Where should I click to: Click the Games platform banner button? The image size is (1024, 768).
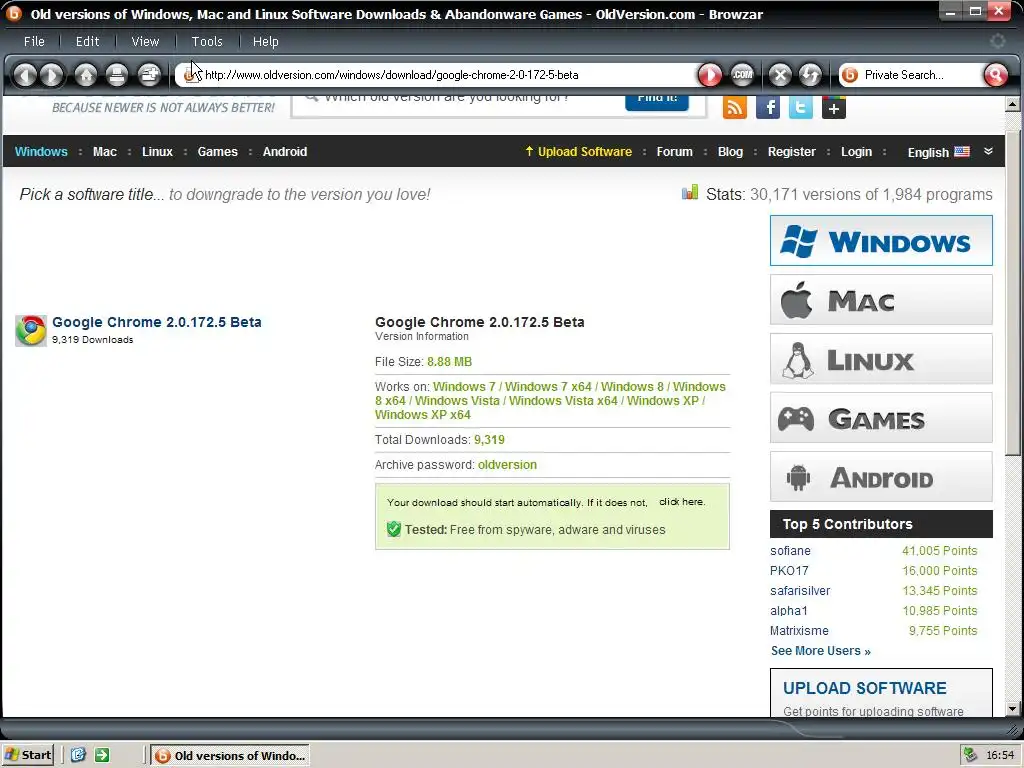click(x=881, y=418)
